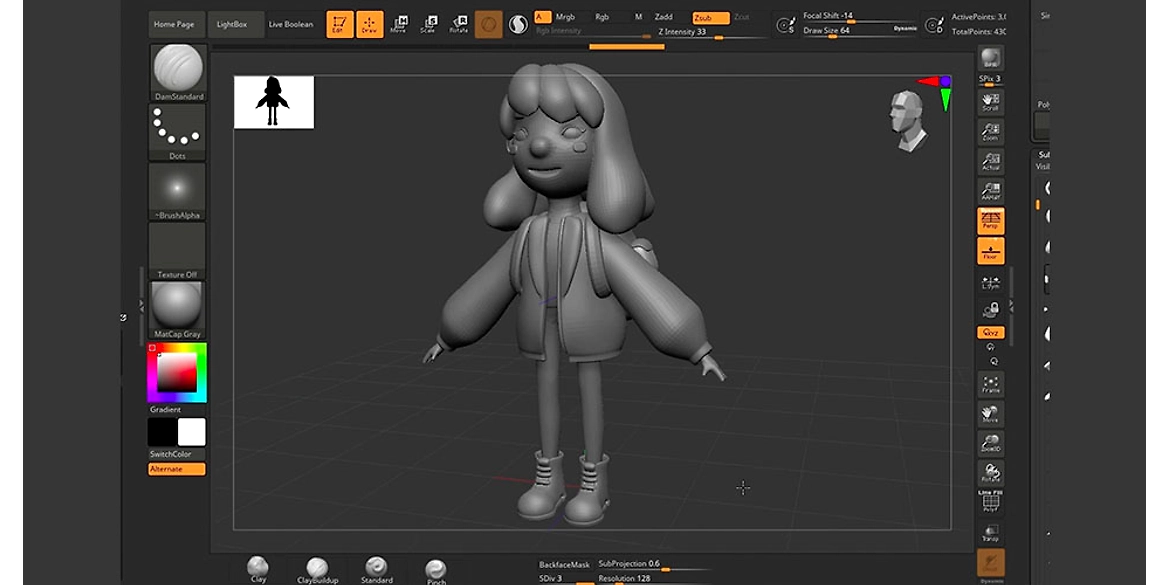Select the black secondary color swatch
This screenshot has width=1170, height=585.
pyautogui.click(x=162, y=432)
